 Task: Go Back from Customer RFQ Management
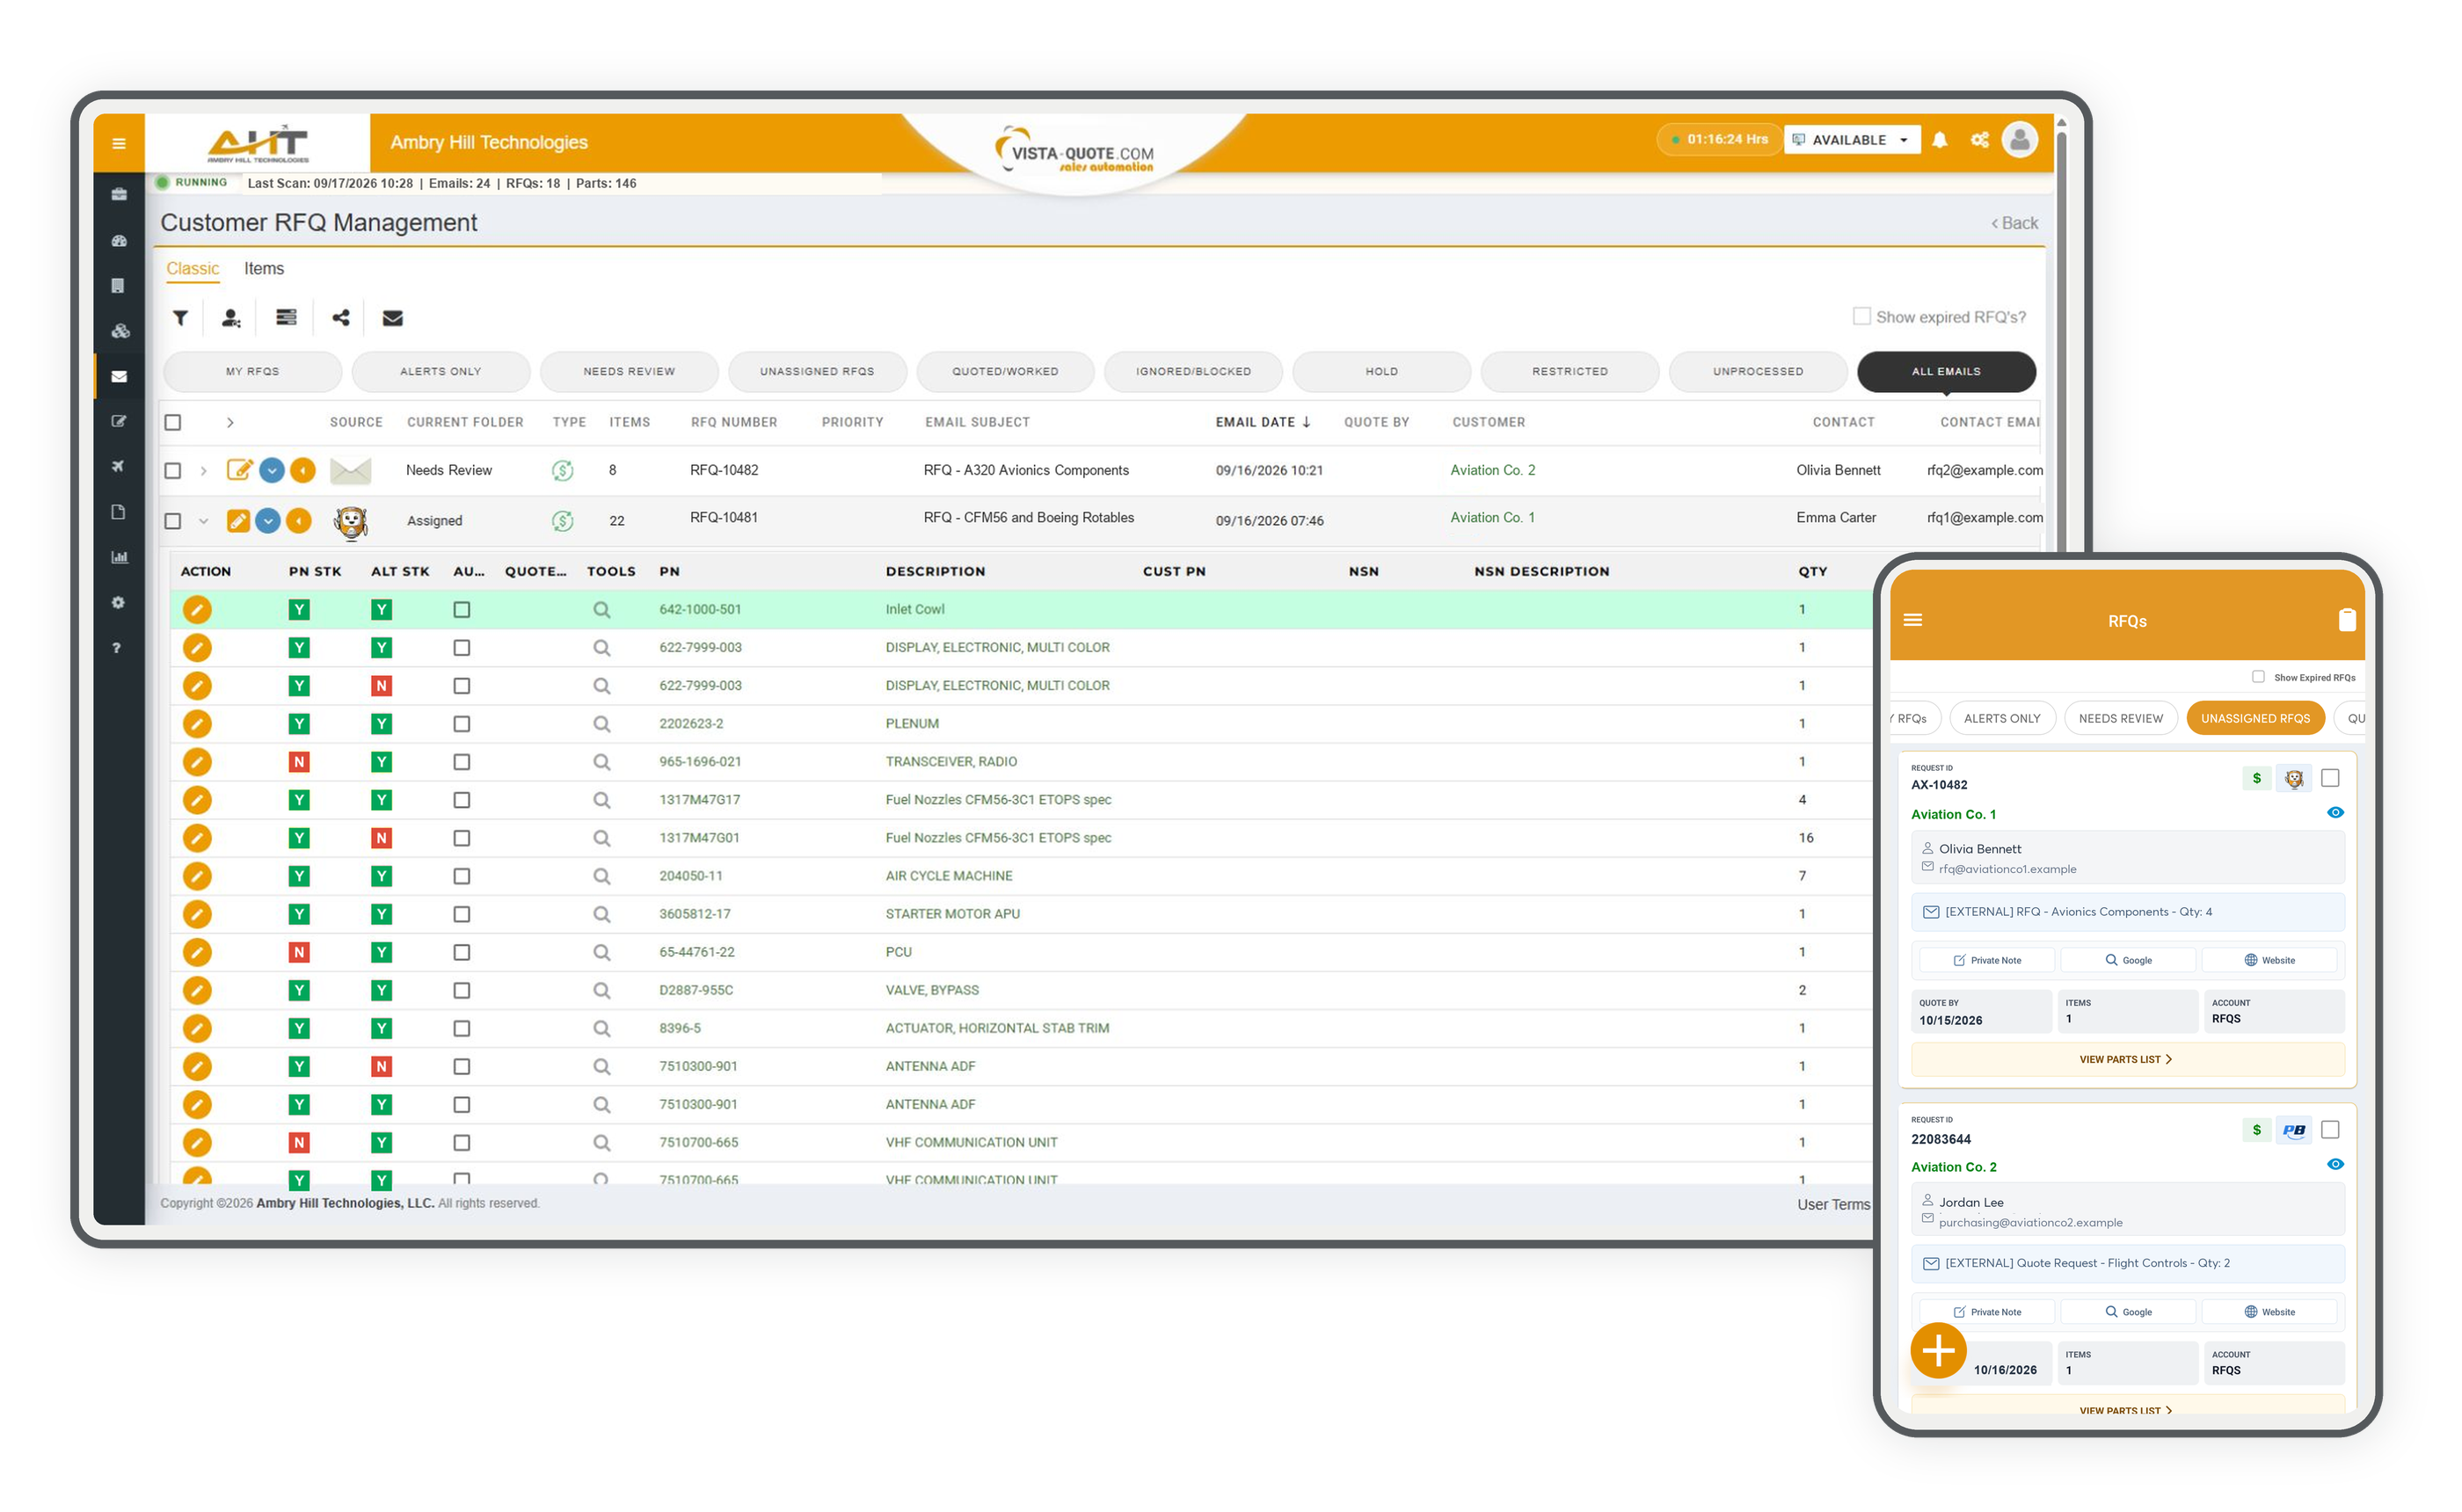(2014, 223)
